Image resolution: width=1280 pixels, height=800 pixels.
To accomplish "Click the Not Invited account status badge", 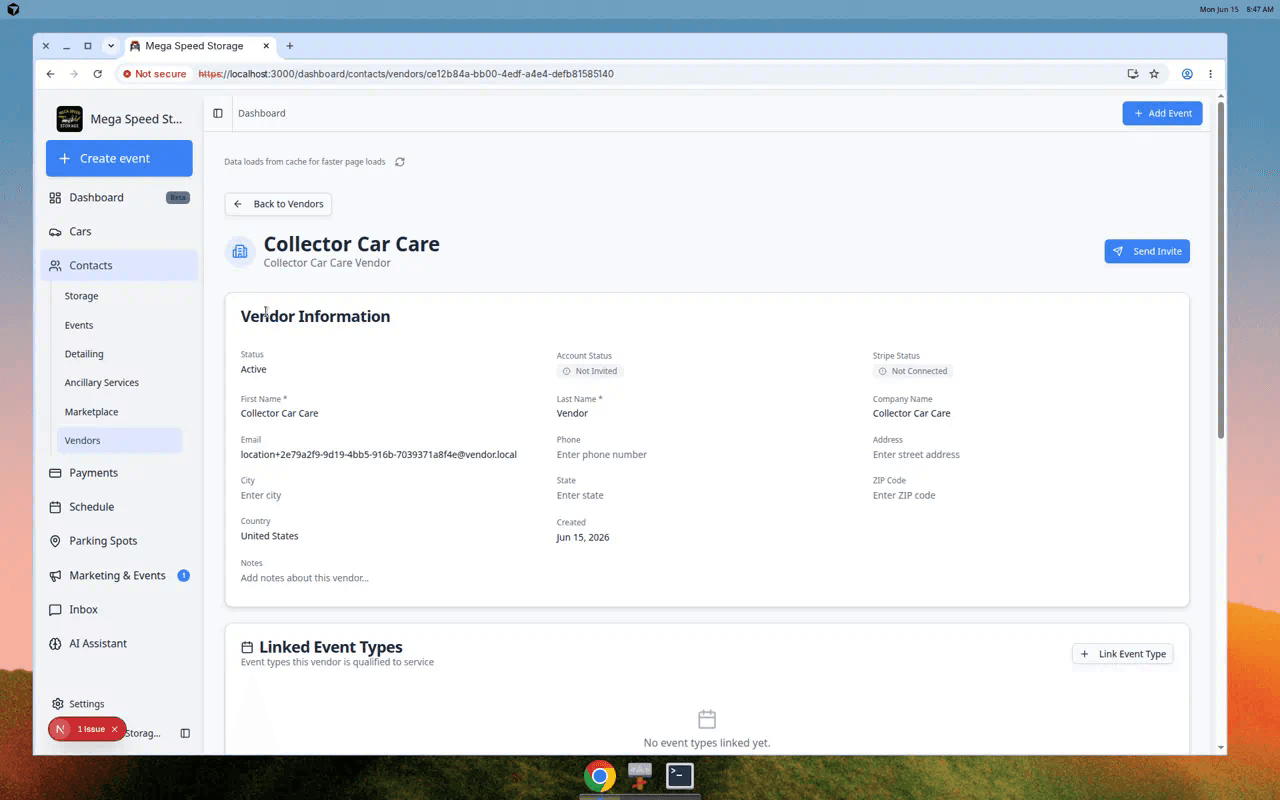I will pyautogui.click(x=590, y=371).
